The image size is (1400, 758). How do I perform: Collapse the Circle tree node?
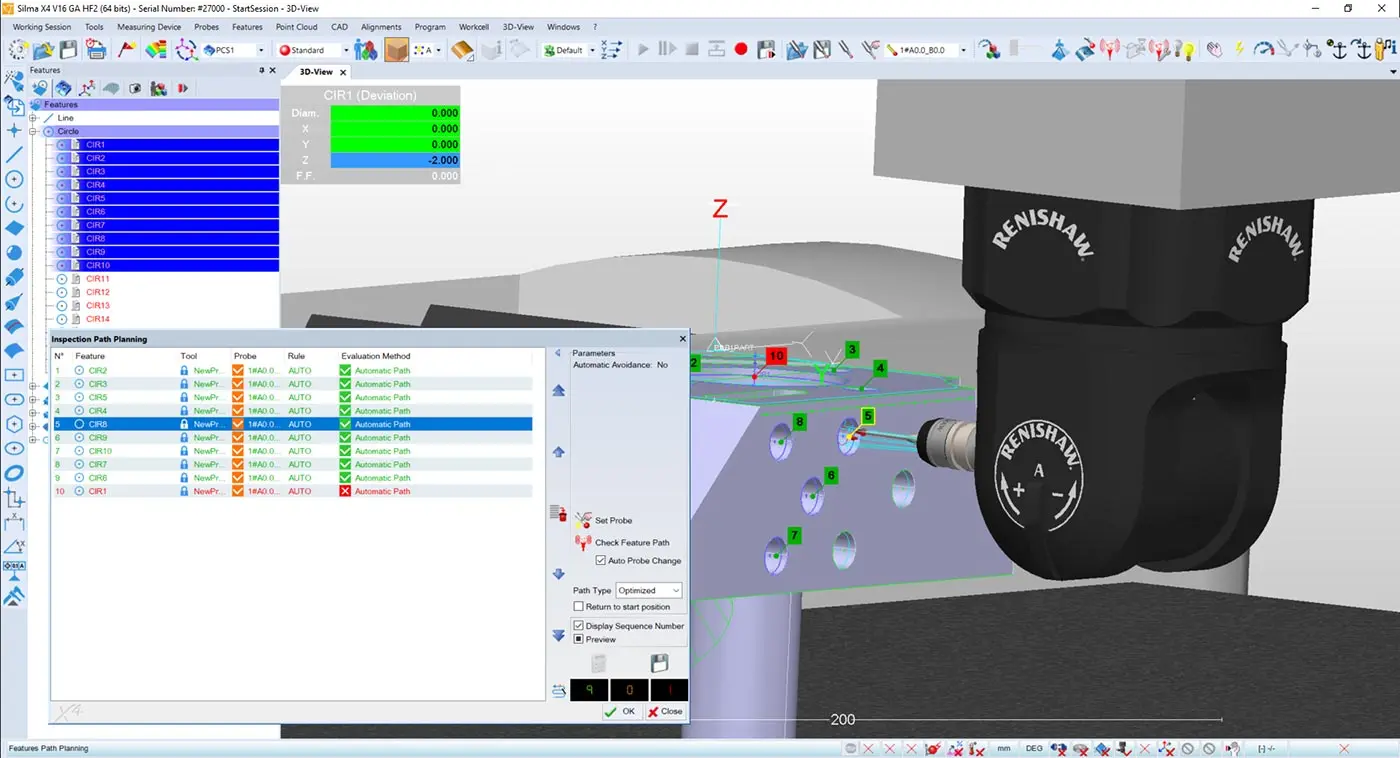34,132
